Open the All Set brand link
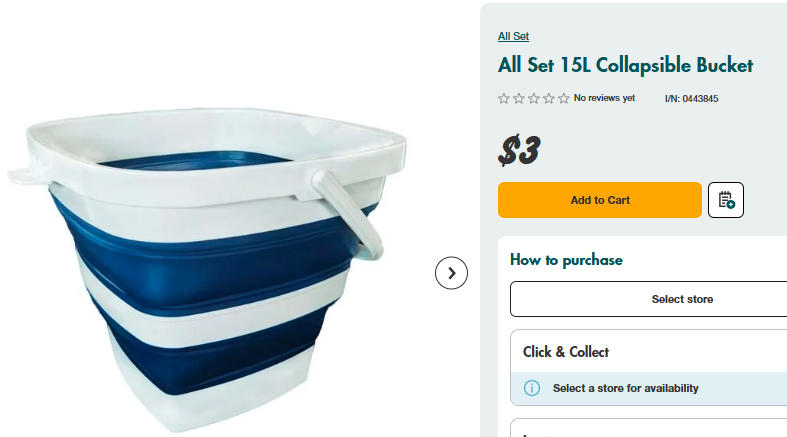This screenshot has width=787, height=437. click(x=513, y=37)
